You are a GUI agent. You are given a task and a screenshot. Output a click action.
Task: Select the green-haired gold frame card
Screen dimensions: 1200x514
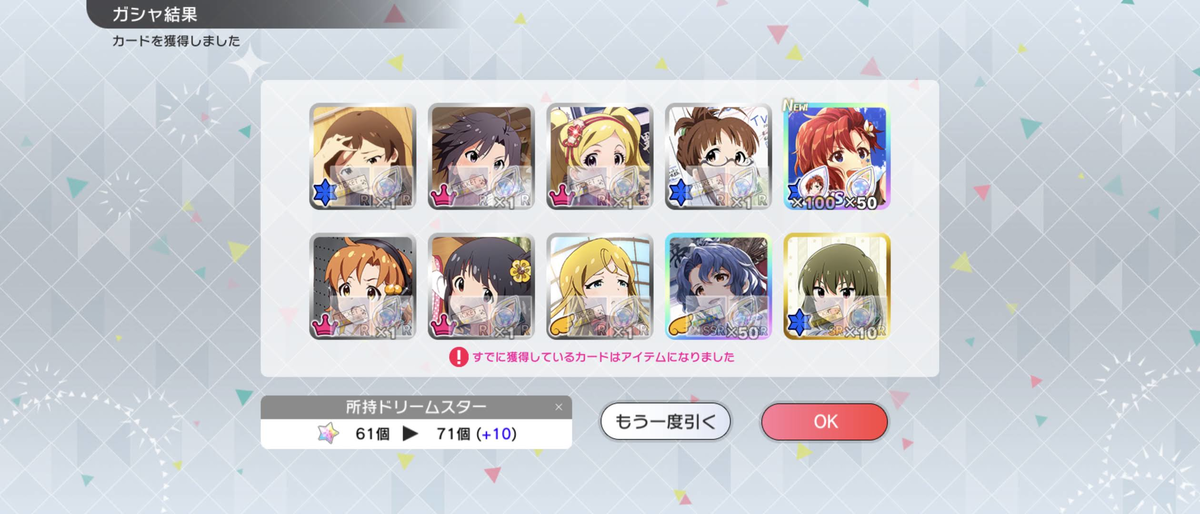[x=837, y=287]
